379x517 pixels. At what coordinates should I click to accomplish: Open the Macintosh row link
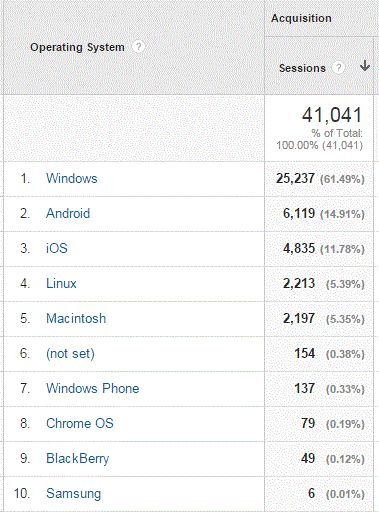click(76, 318)
